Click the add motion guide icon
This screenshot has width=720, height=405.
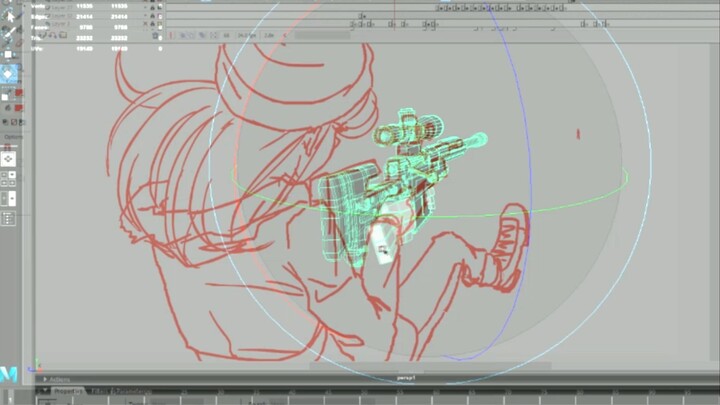point(53,35)
